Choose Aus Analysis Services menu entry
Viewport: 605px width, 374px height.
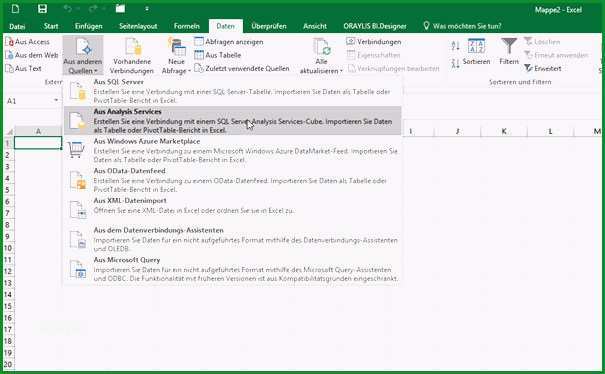tap(232, 121)
